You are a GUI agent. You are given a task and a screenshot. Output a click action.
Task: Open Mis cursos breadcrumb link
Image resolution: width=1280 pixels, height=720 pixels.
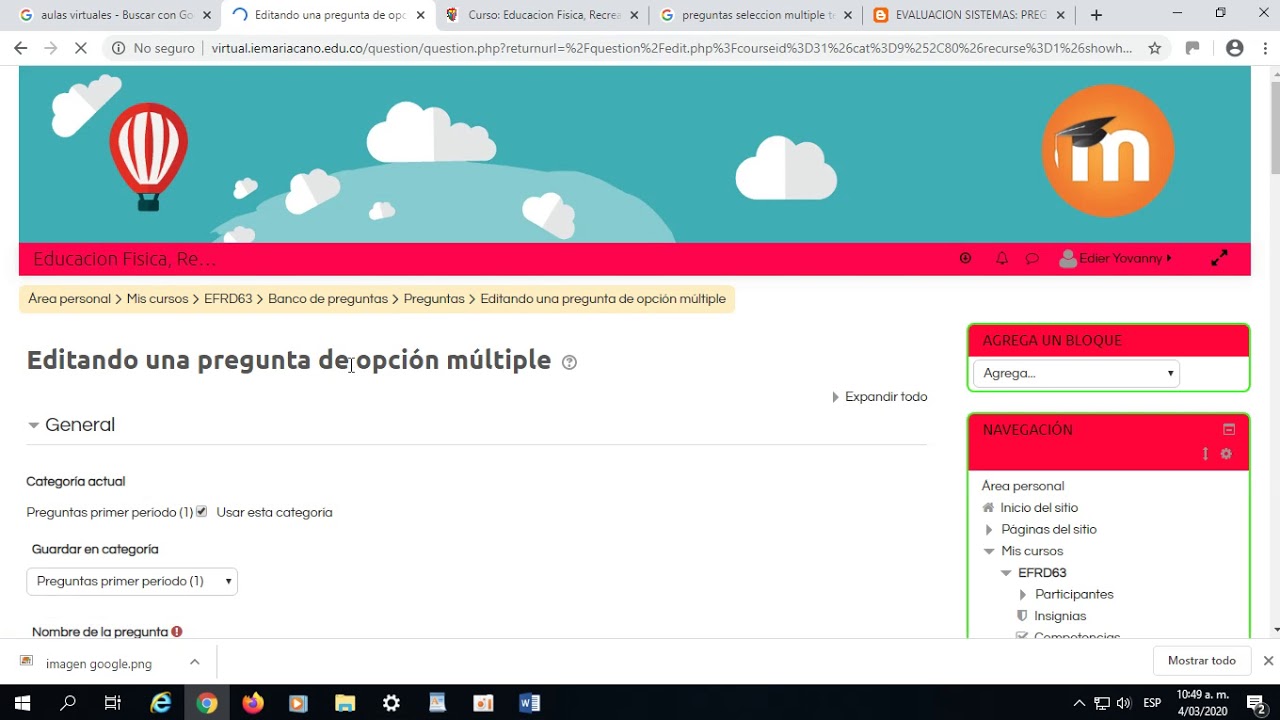(x=157, y=299)
